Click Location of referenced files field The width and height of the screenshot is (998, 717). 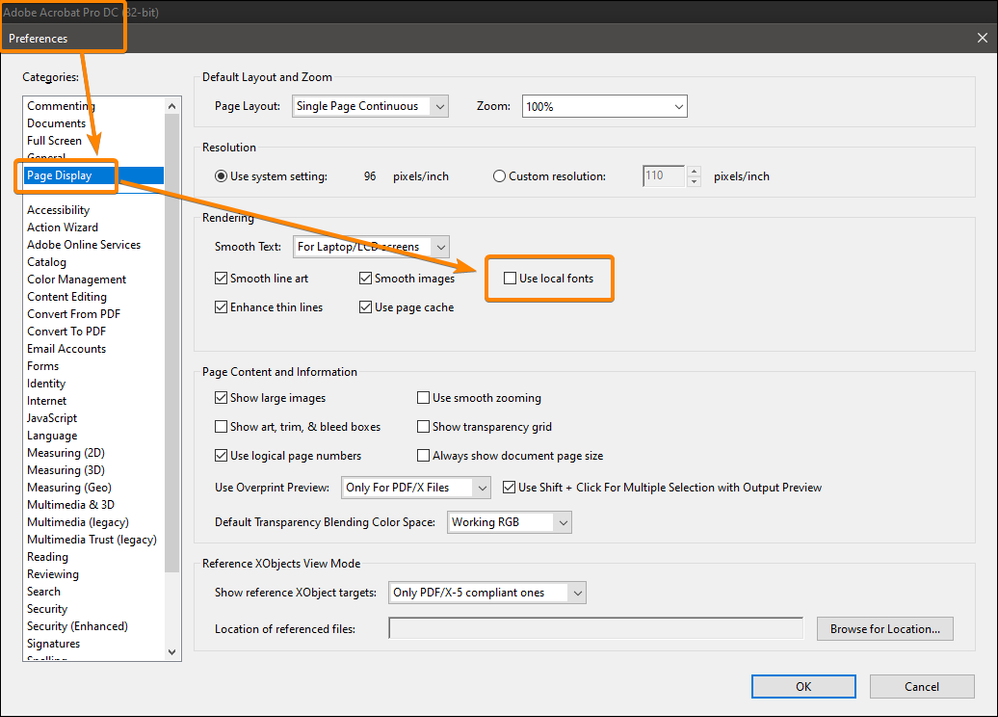pos(596,629)
